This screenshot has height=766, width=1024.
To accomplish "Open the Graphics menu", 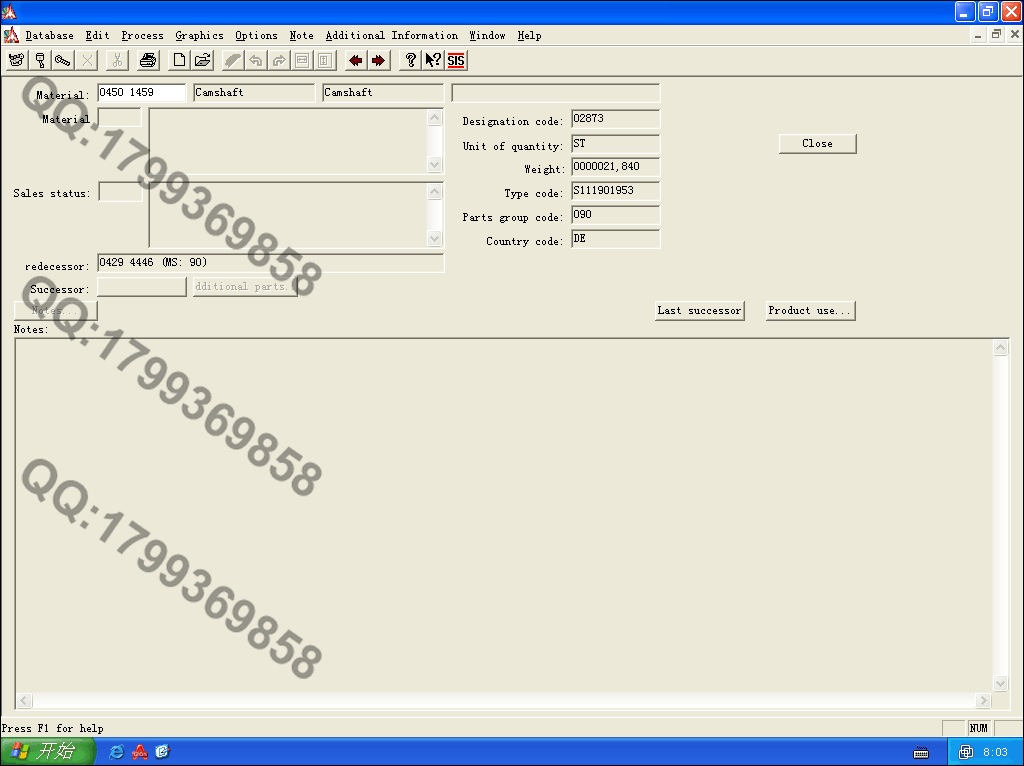I will (199, 36).
